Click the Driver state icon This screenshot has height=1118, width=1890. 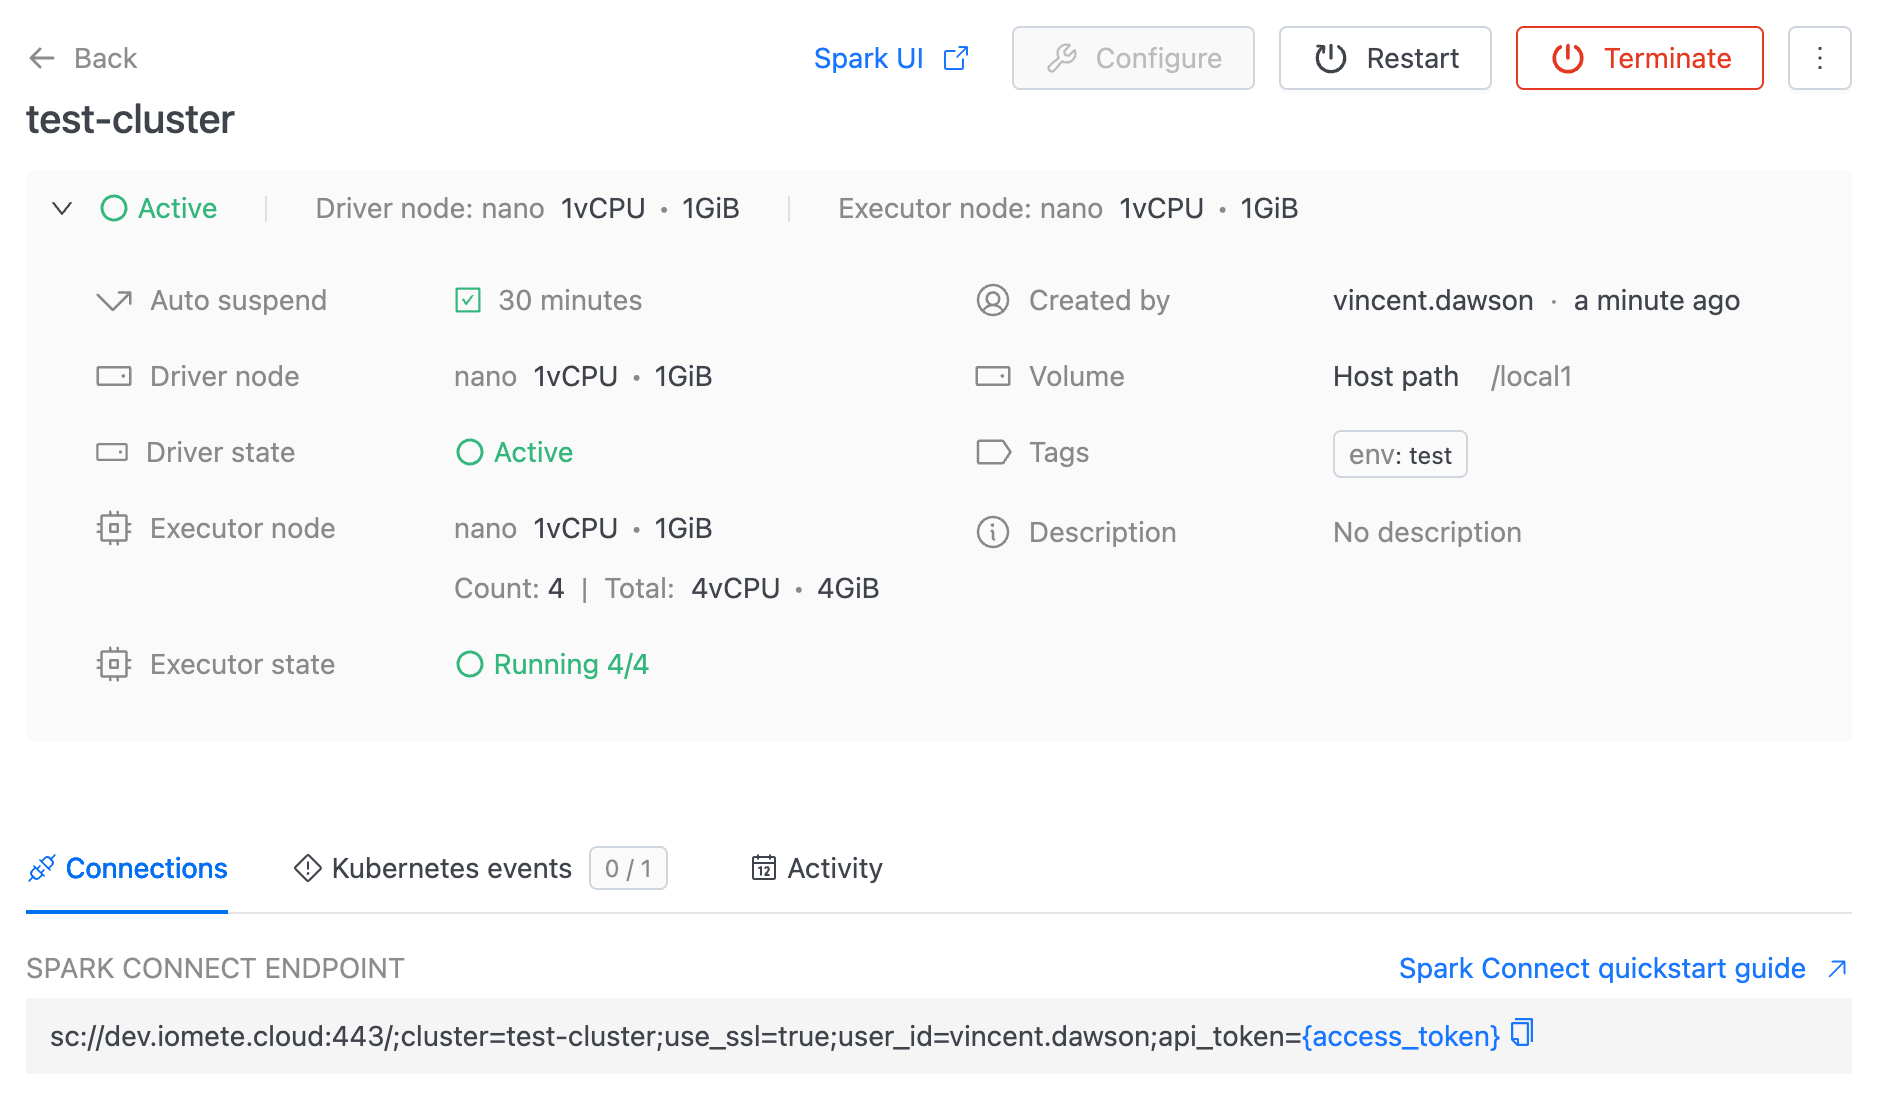(x=112, y=452)
